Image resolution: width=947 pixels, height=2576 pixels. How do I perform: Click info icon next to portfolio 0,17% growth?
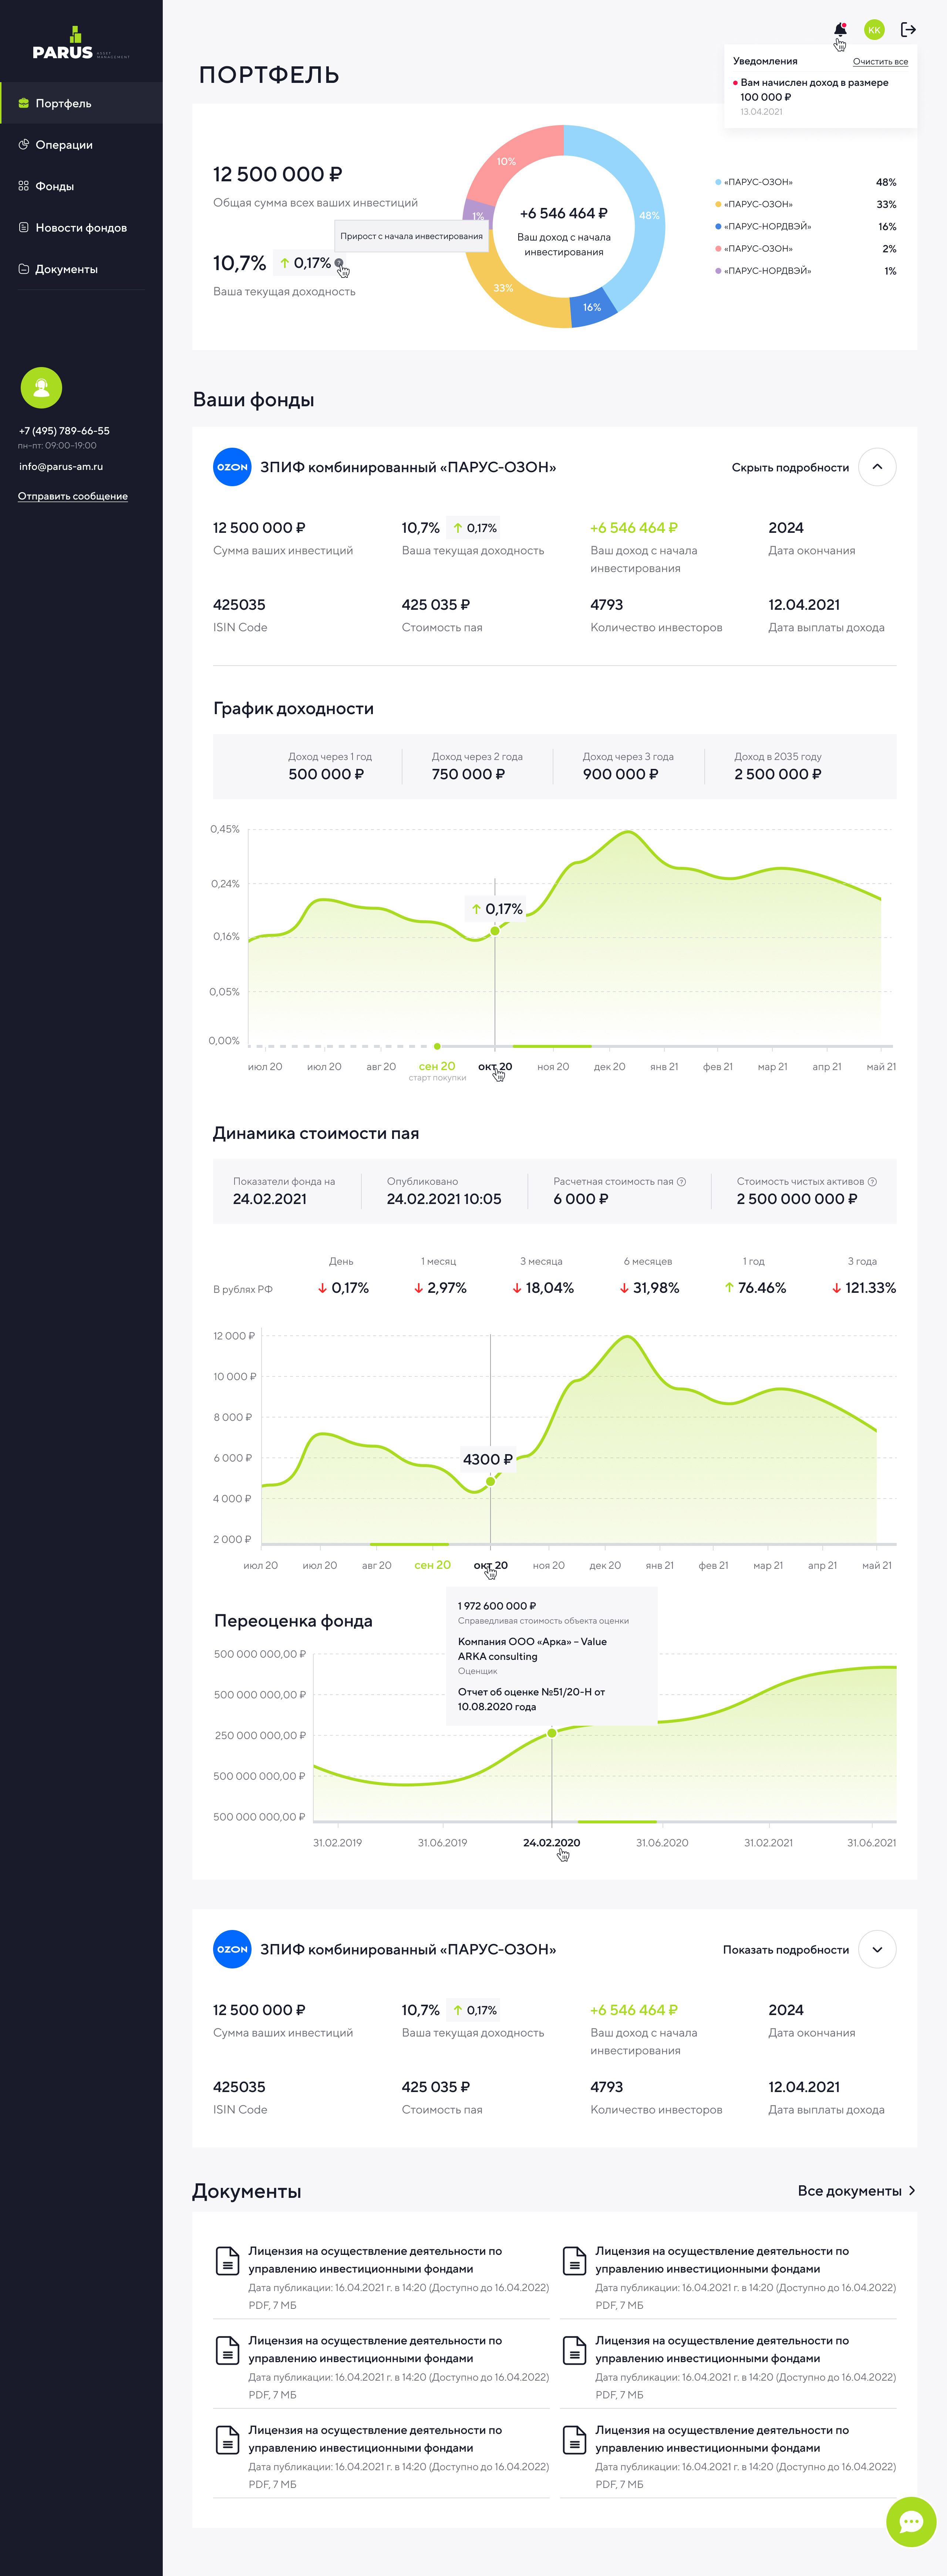click(339, 263)
